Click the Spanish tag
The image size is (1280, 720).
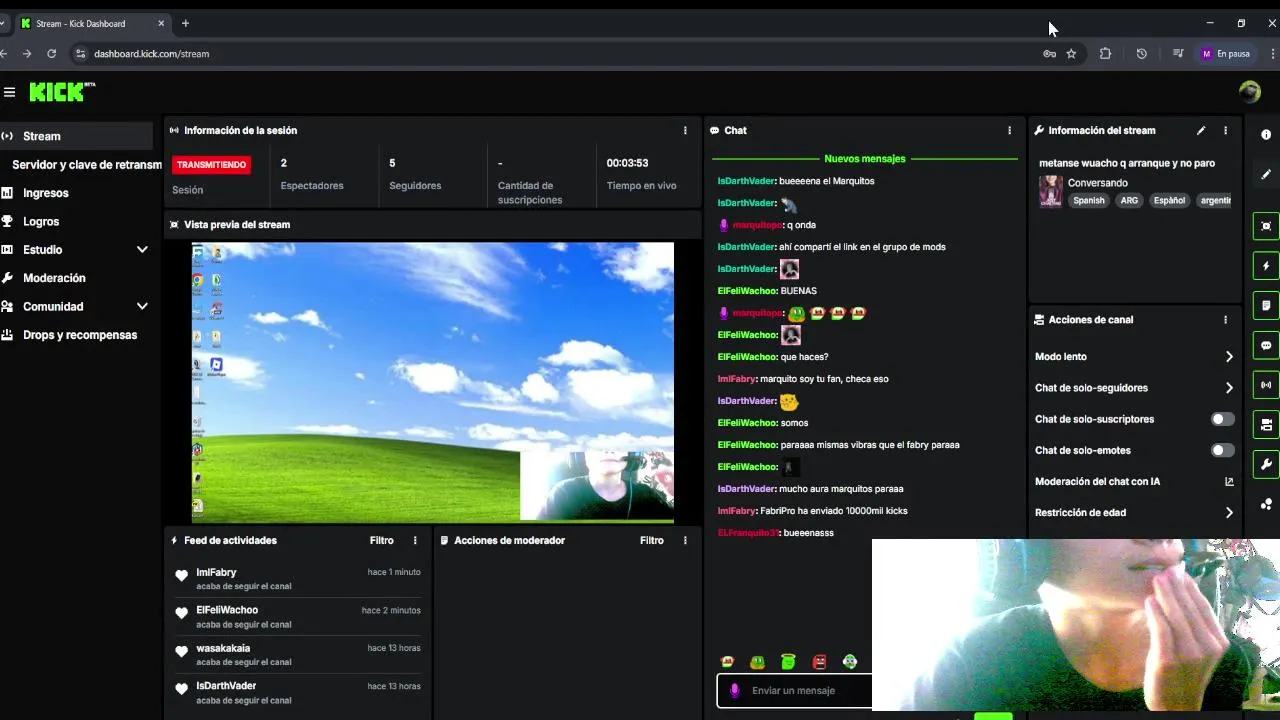(1089, 200)
